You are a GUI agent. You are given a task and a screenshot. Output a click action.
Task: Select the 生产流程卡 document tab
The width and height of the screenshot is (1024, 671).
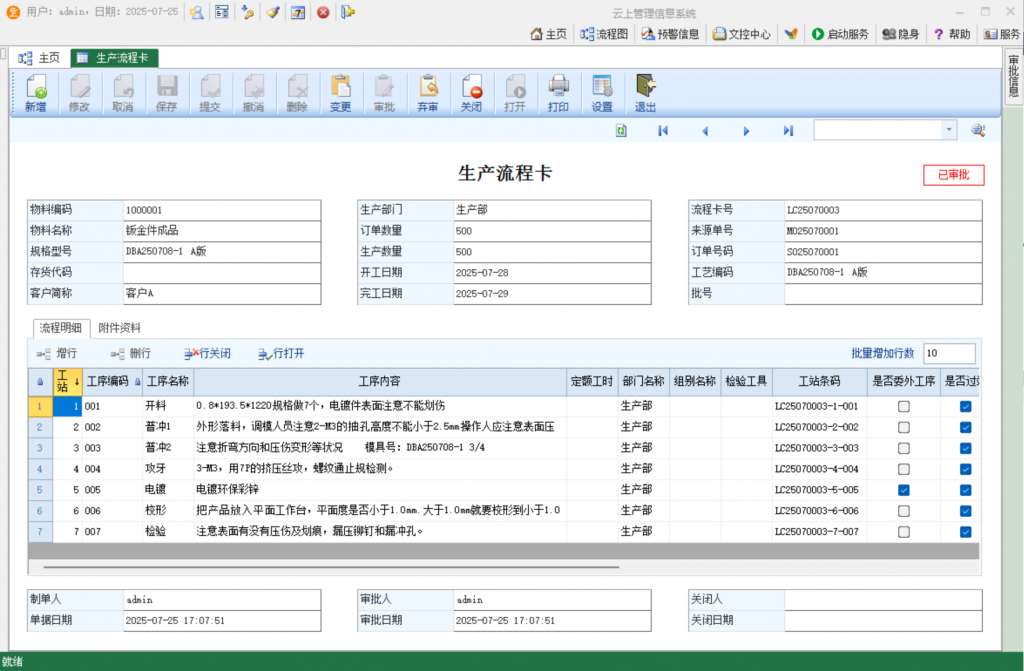[114, 58]
